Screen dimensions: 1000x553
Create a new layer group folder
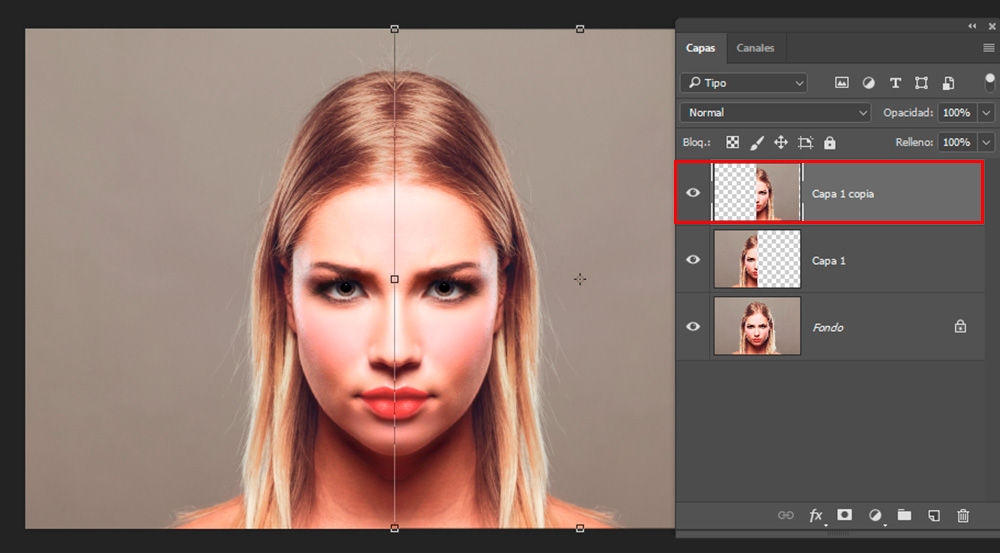904,515
